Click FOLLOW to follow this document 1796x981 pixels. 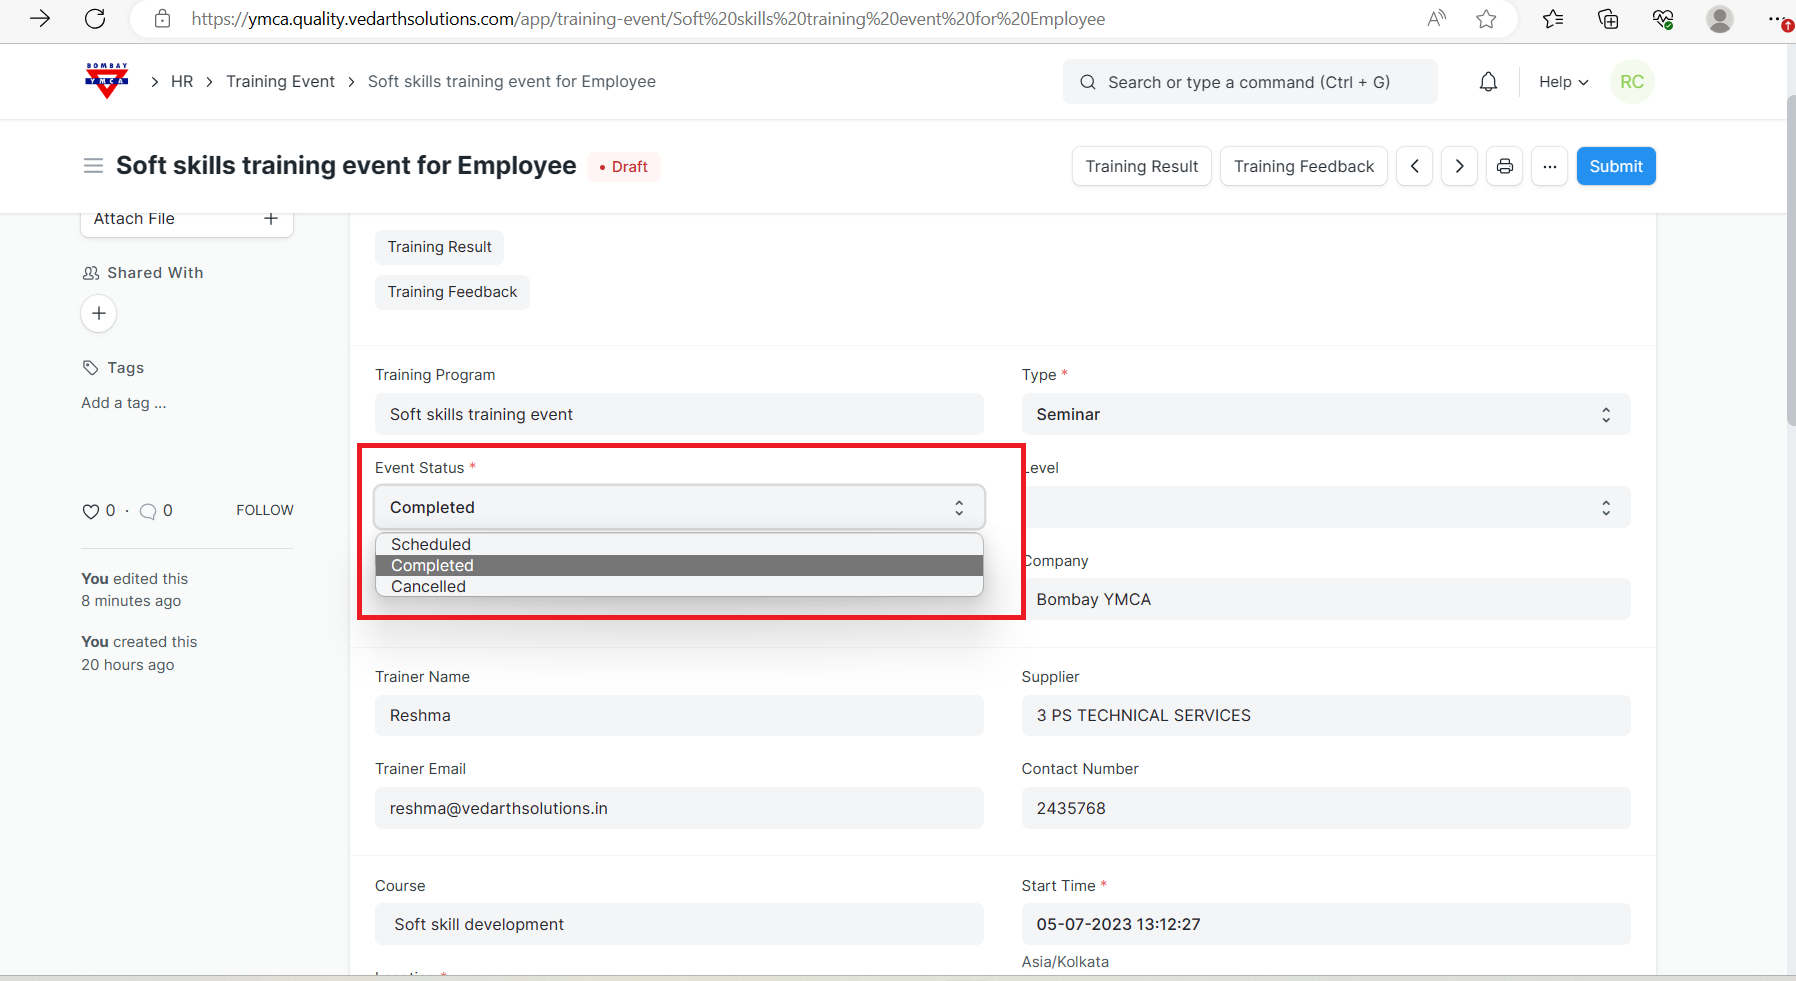click(x=264, y=510)
